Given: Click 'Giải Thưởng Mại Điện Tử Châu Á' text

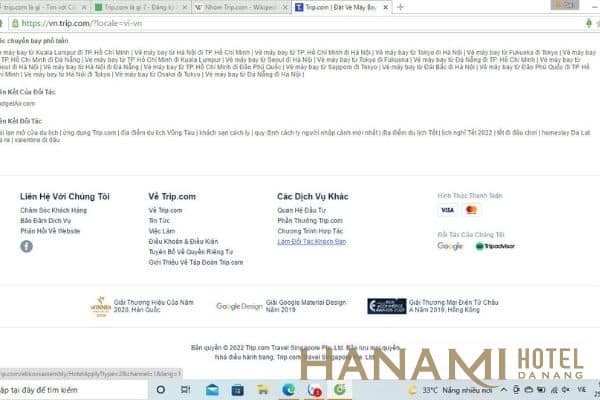Looking at the screenshot, I should point(453,306).
